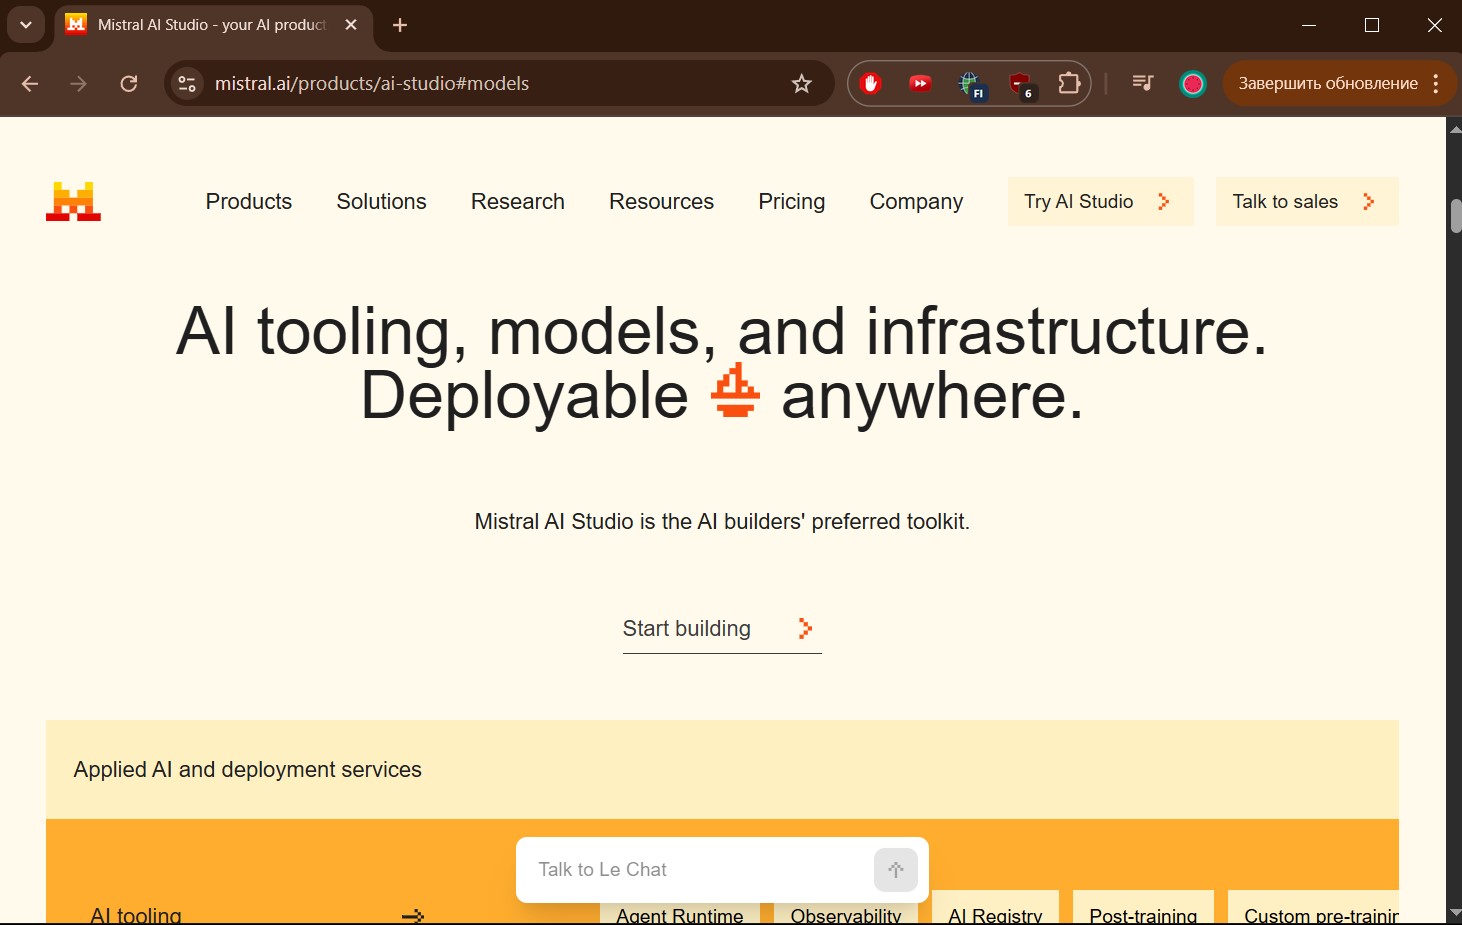Open the Products navigation menu
Image resolution: width=1462 pixels, height=925 pixels.
click(249, 202)
